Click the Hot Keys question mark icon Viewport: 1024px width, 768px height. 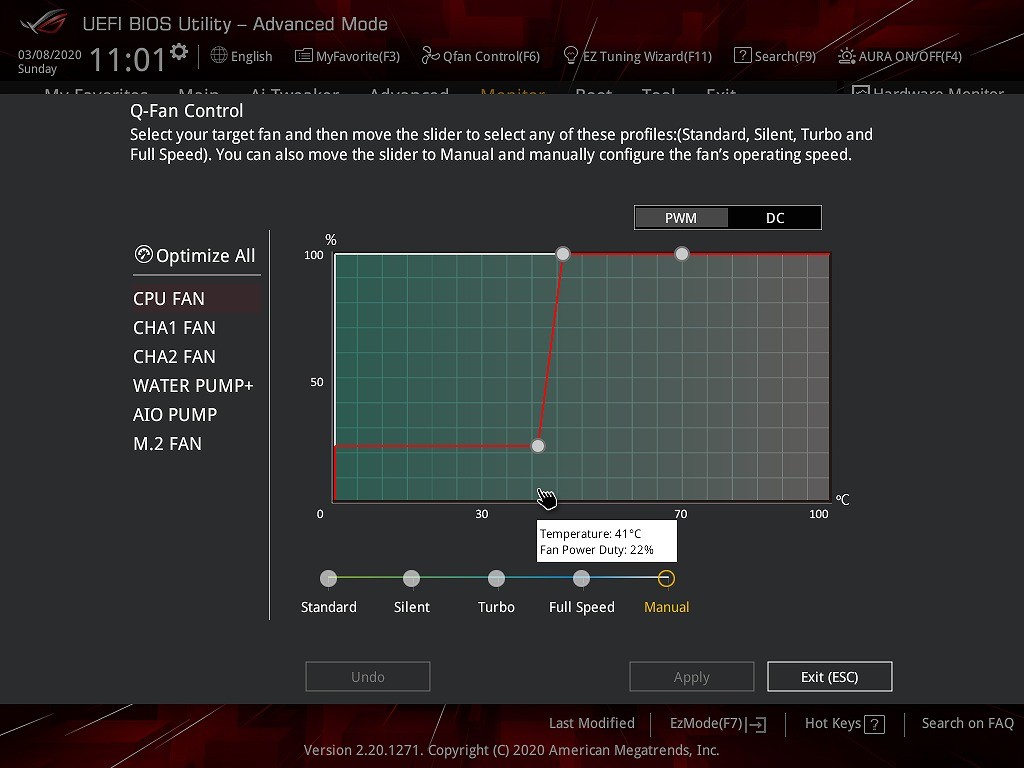click(x=874, y=724)
